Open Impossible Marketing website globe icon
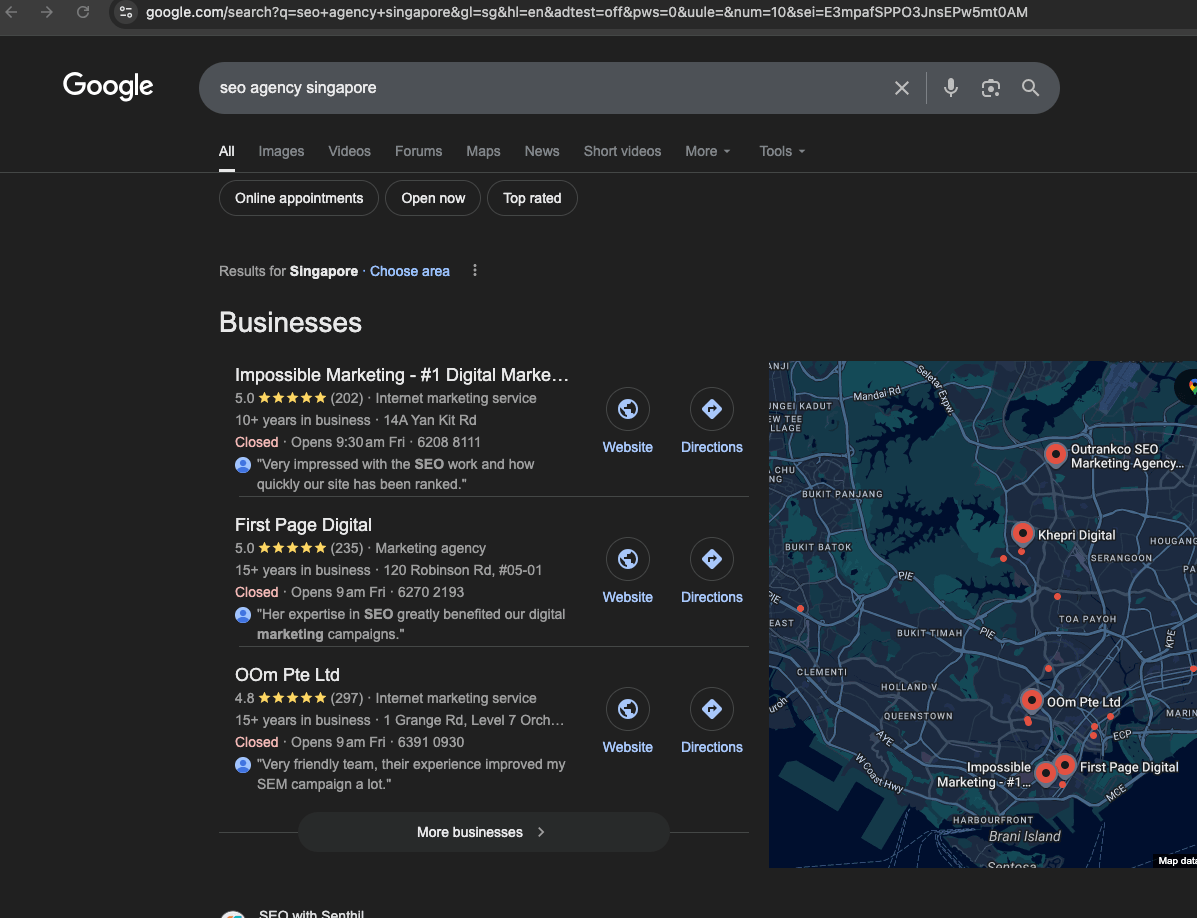Screen dimensions: 1197x918 [x=628, y=409]
